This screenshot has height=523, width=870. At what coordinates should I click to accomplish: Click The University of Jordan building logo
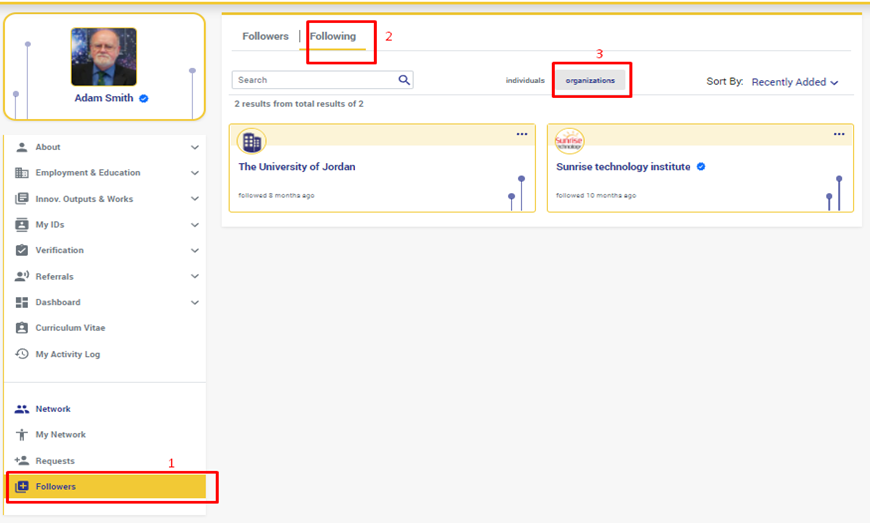(251, 142)
